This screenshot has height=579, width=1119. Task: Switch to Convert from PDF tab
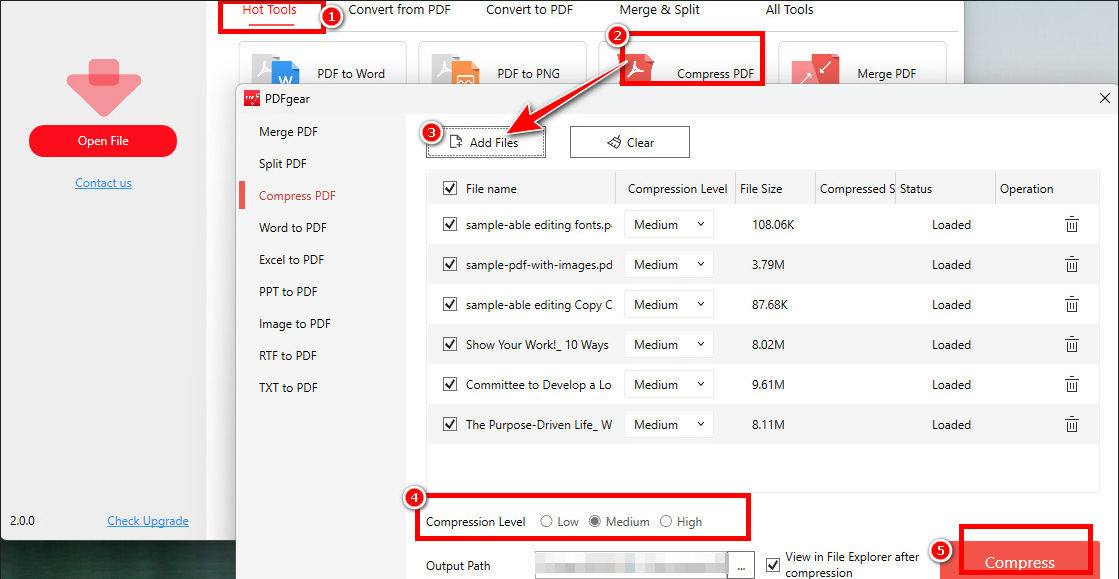tap(400, 10)
